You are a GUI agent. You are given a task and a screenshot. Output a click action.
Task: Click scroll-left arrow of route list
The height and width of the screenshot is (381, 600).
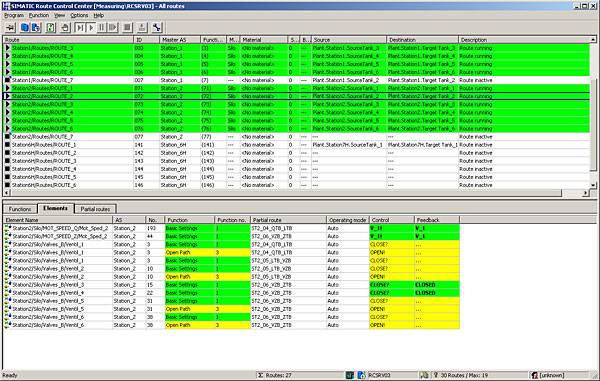(x=7, y=193)
